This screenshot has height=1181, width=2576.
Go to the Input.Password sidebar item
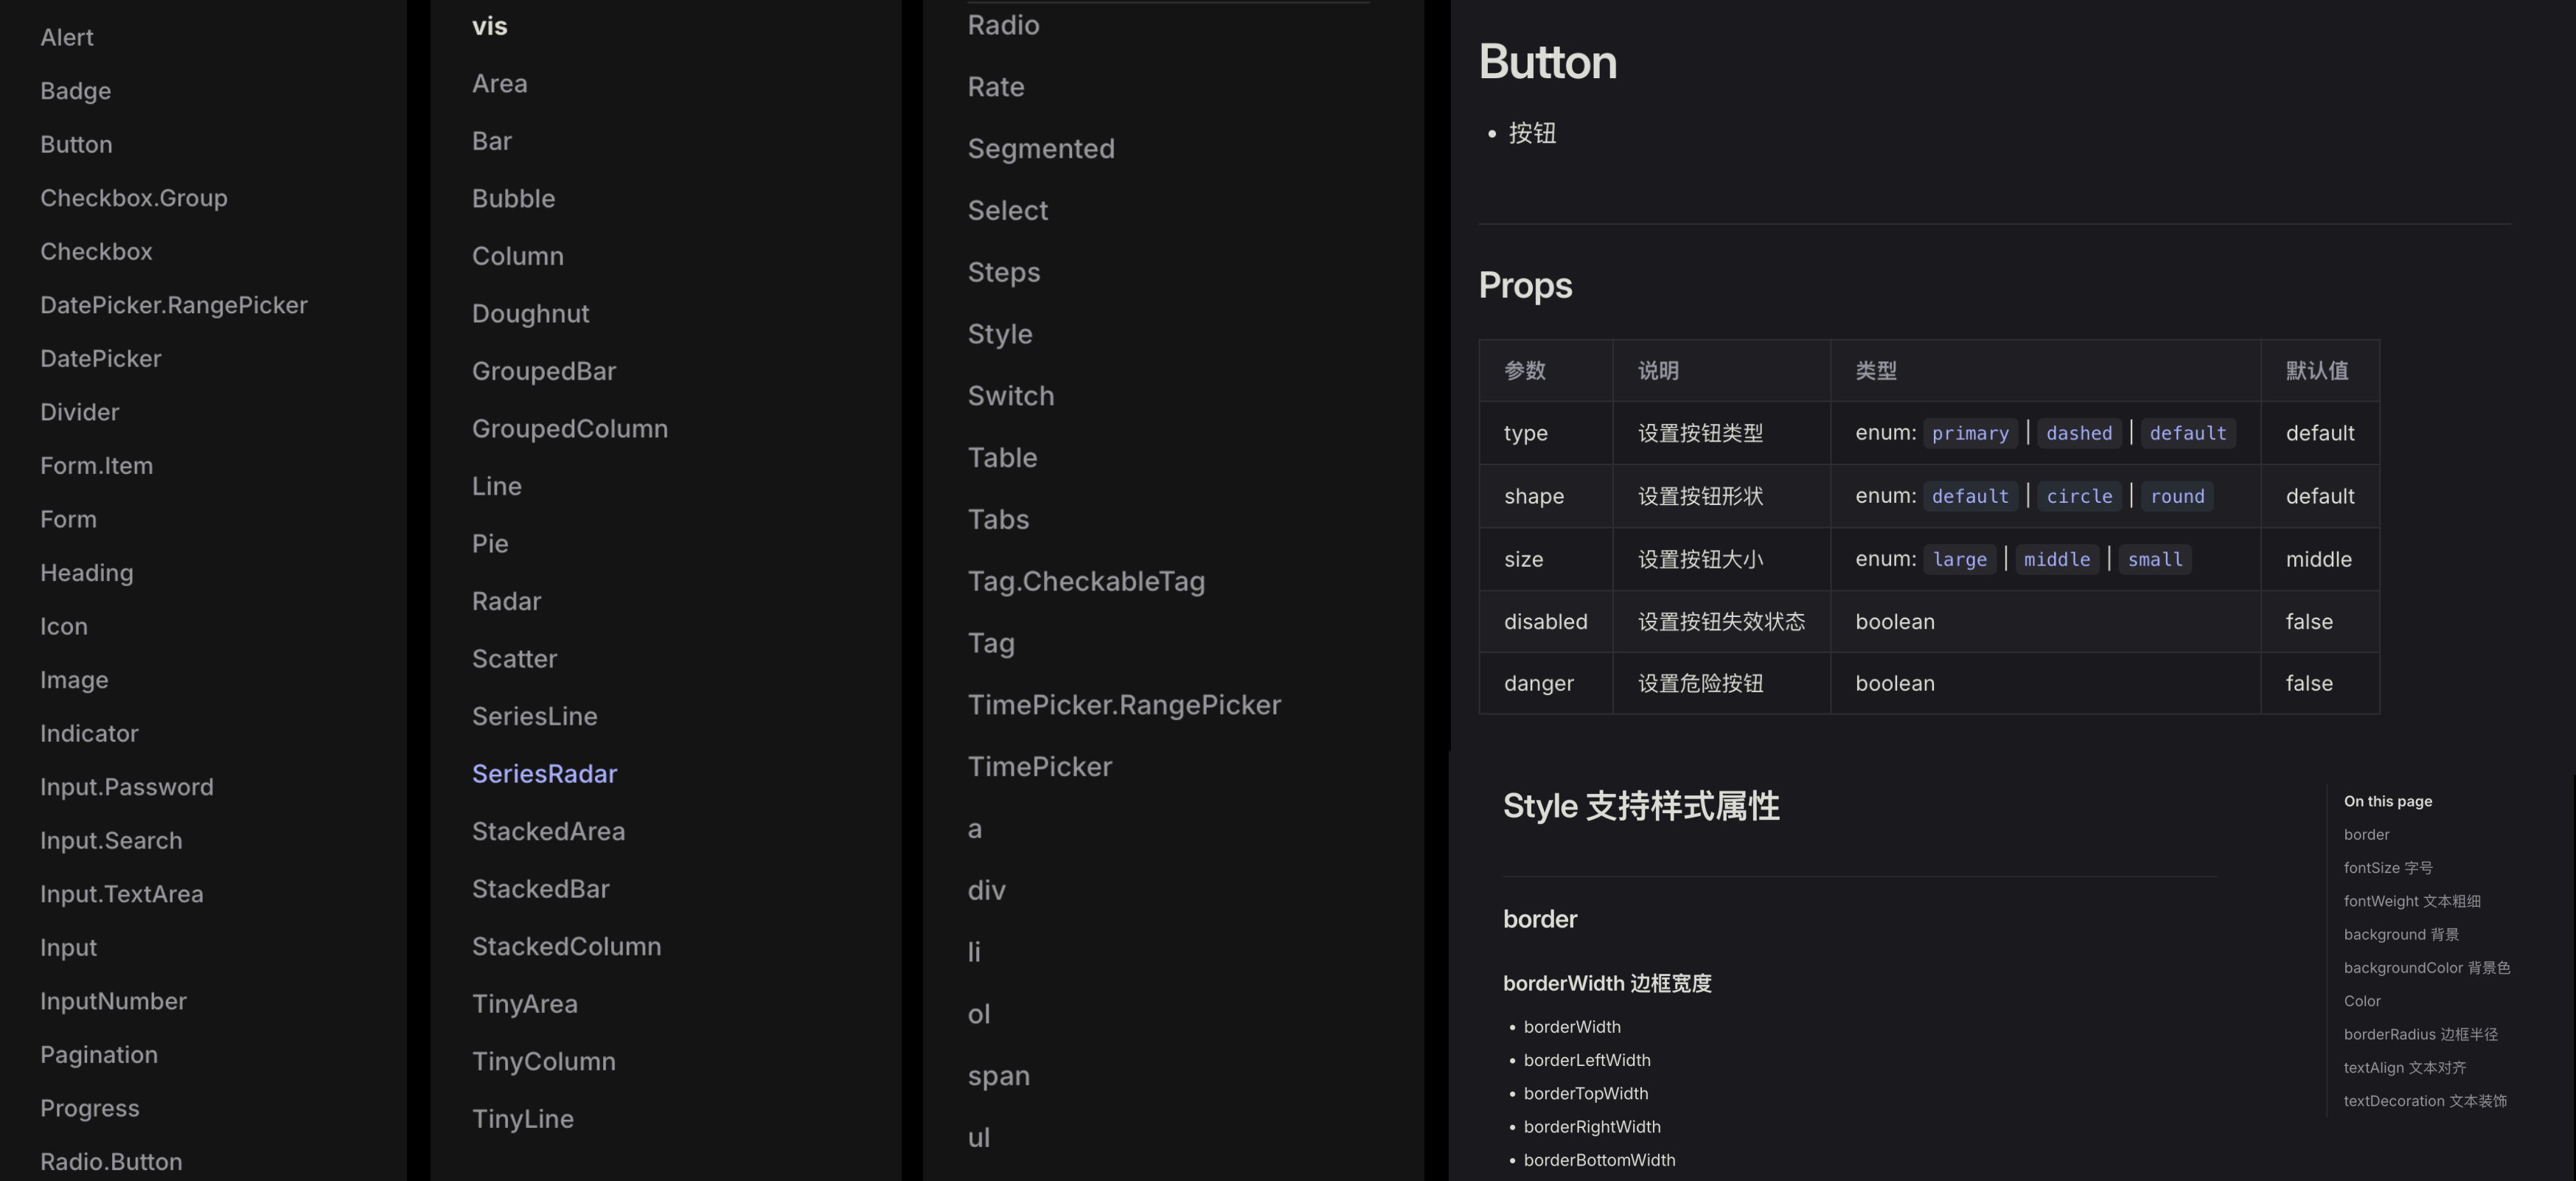(x=126, y=787)
